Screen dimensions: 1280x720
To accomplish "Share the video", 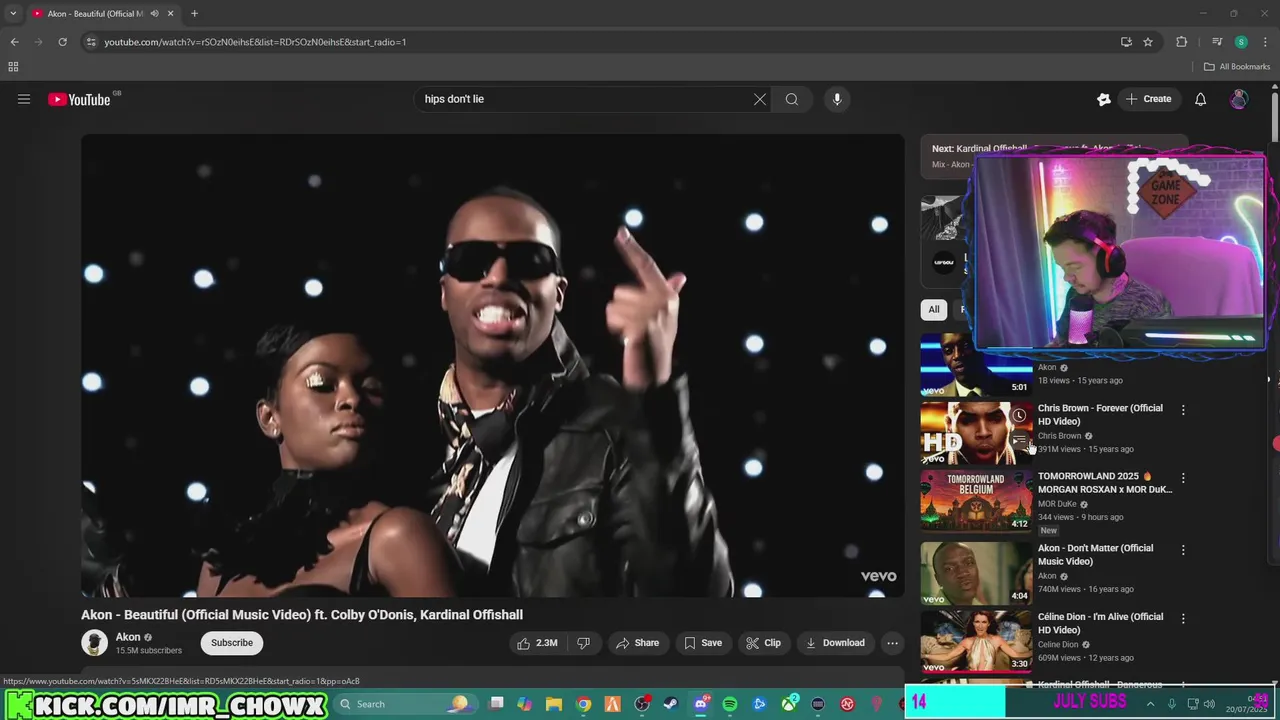I will tap(637, 643).
